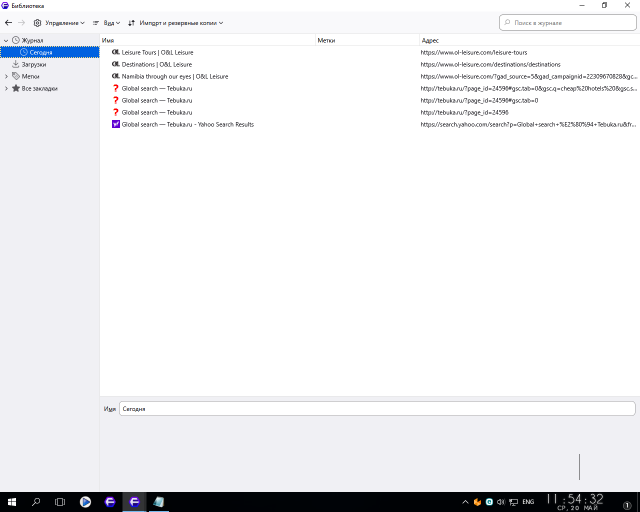
Task: Focus the Поиск в журнале search field
Action: click(567, 23)
